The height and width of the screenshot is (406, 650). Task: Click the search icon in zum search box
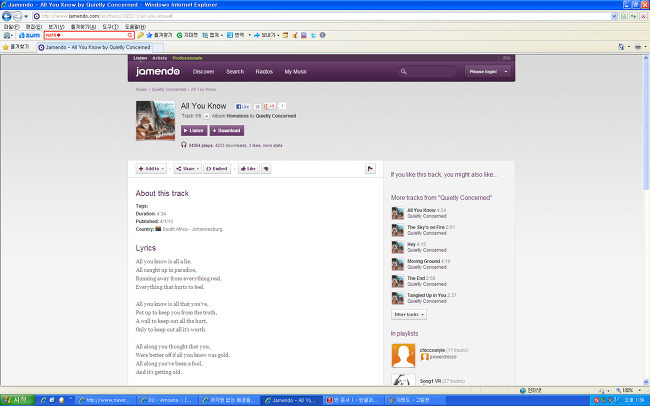click(x=130, y=35)
